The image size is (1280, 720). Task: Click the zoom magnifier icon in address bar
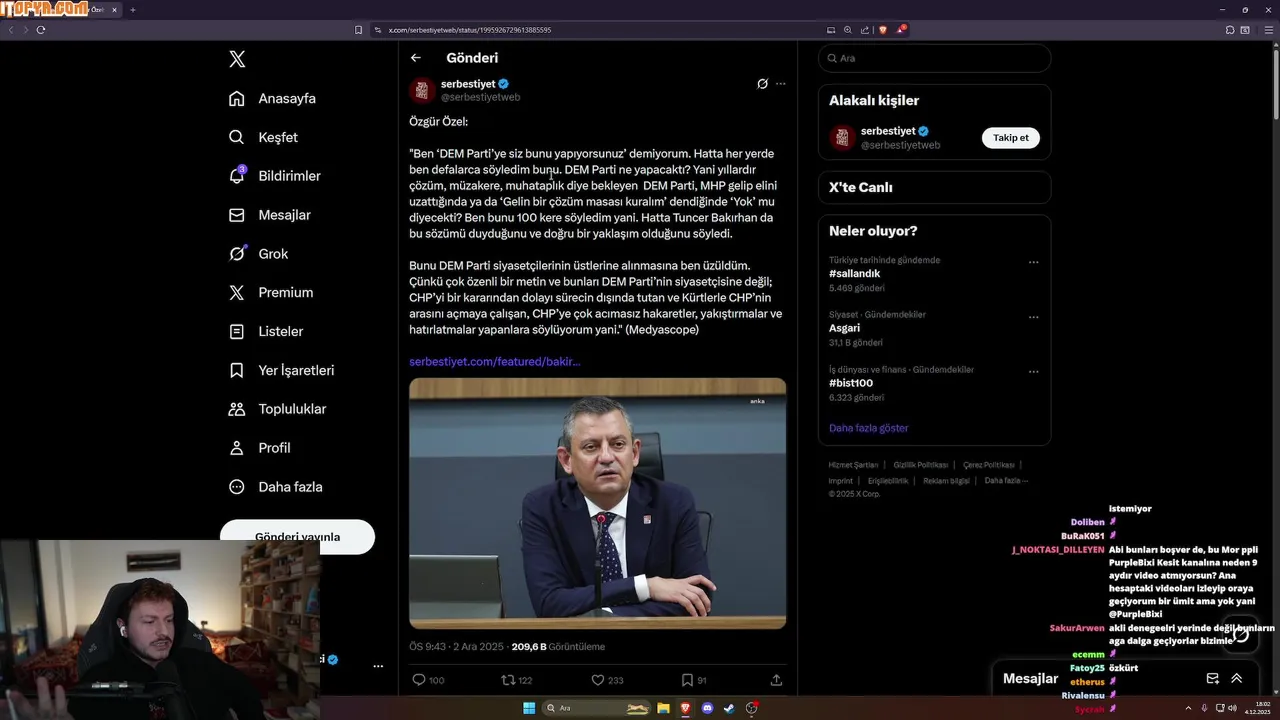point(848,30)
